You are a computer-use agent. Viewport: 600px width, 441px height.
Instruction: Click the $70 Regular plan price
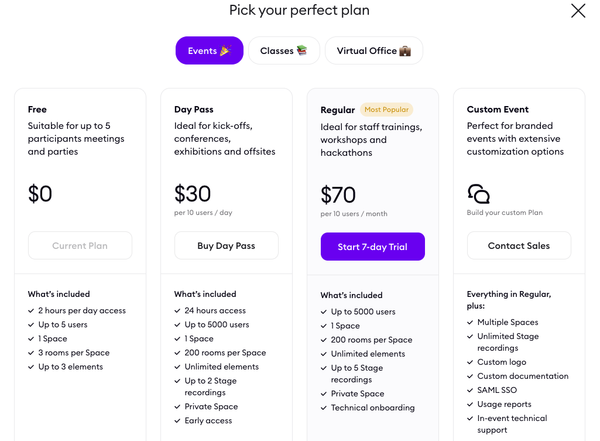pos(338,194)
